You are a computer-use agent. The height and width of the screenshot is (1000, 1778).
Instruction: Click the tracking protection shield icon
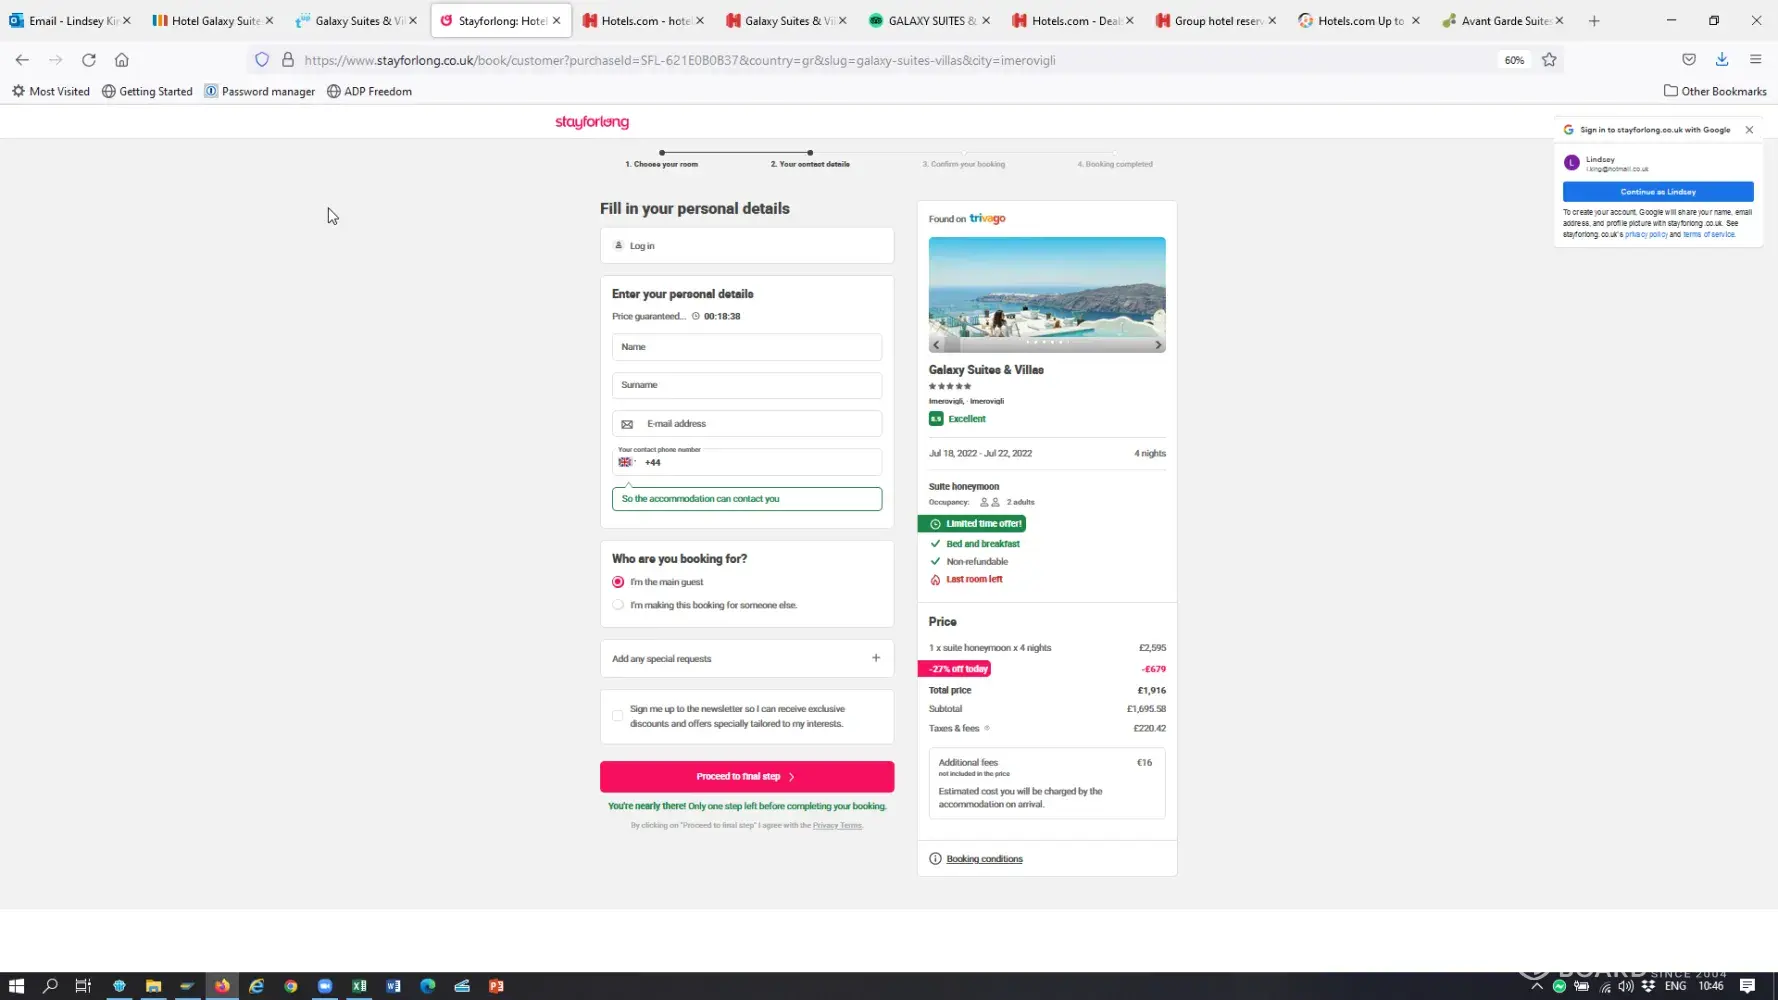[262, 60]
